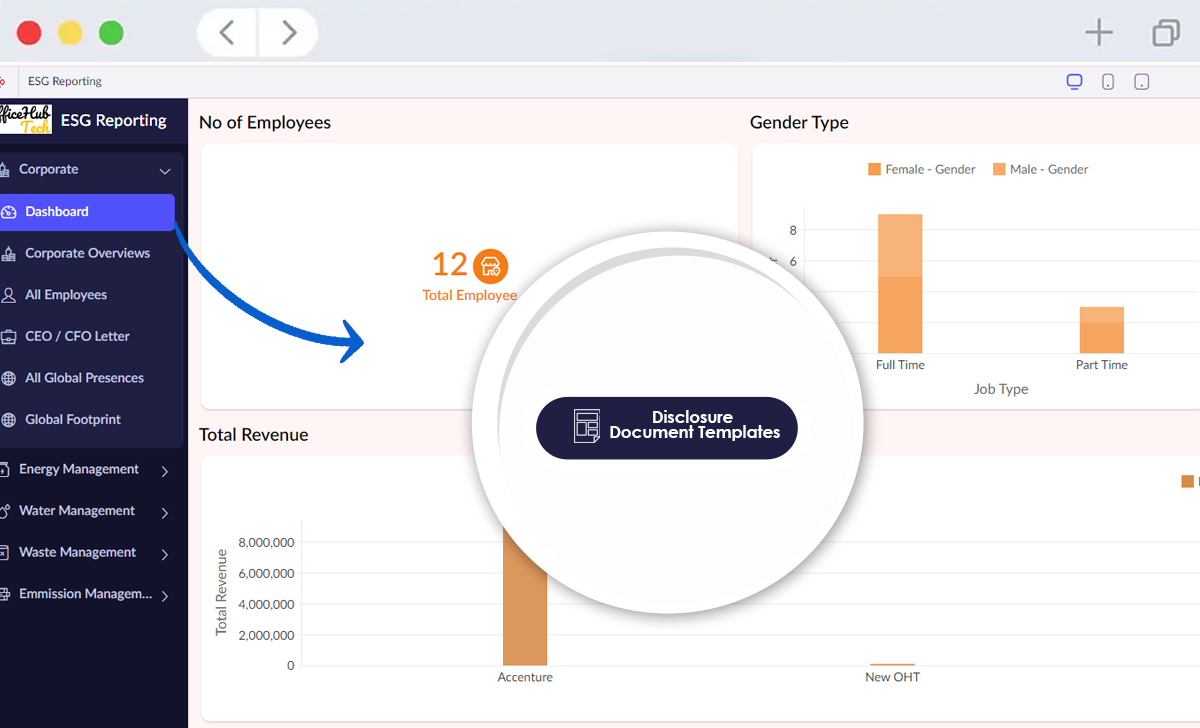Click the Disclosure Document Templates button

pos(666,427)
